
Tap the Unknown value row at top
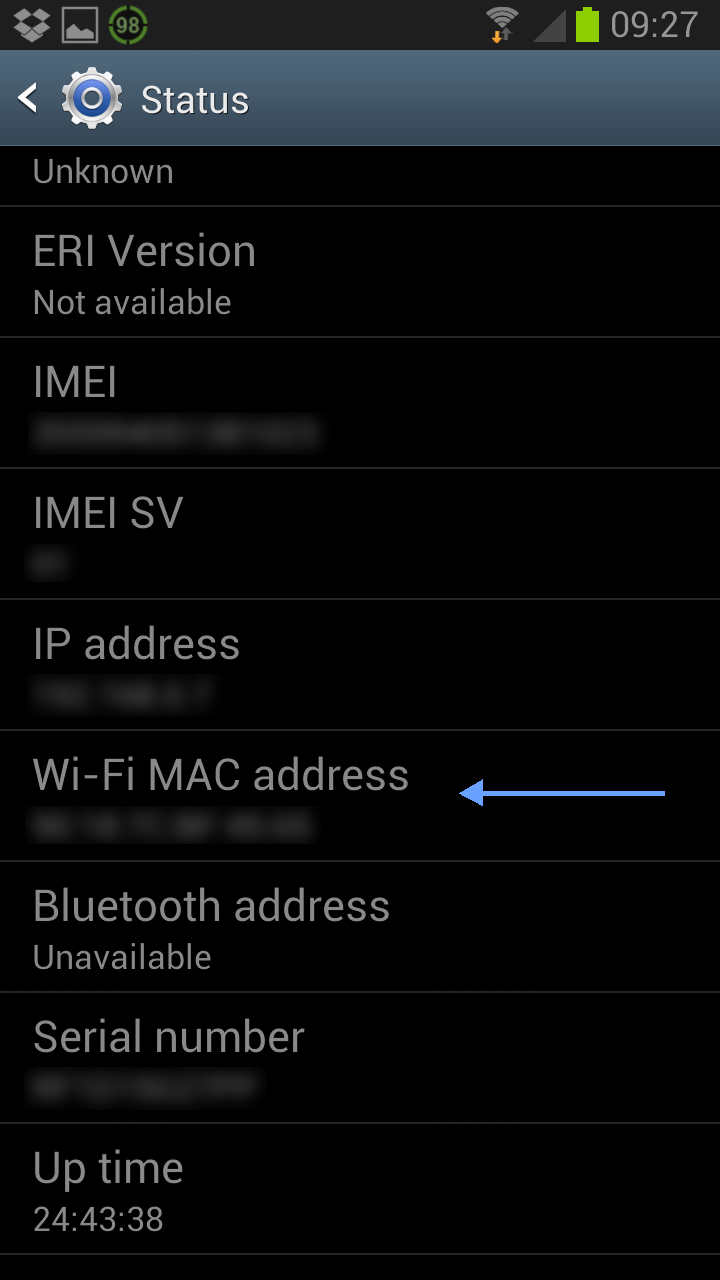click(x=360, y=176)
